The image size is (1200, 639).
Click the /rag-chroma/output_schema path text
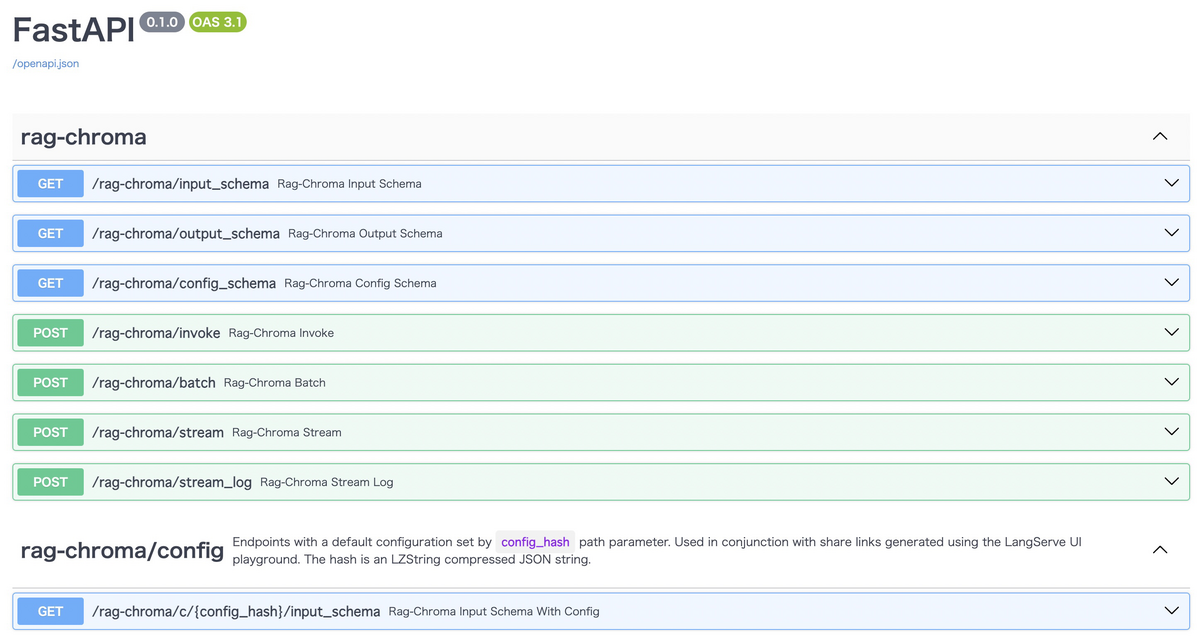(x=186, y=233)
